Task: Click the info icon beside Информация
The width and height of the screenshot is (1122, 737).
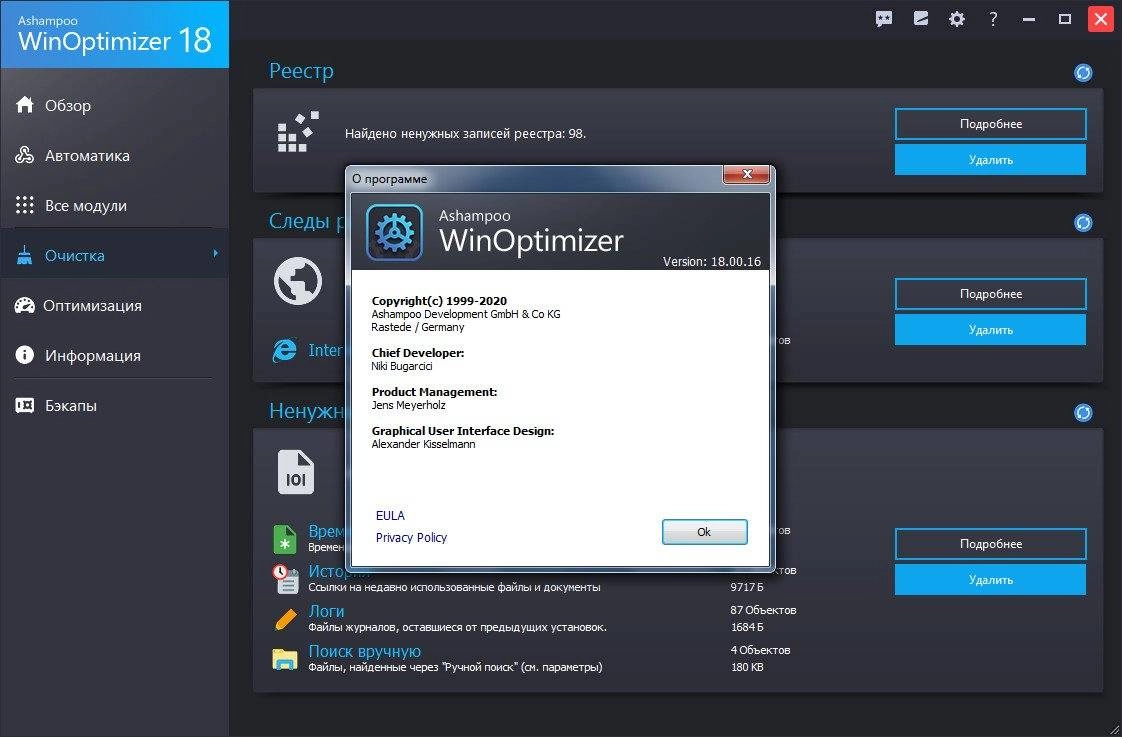Action: pyautogui.click(x=24, y=355)
